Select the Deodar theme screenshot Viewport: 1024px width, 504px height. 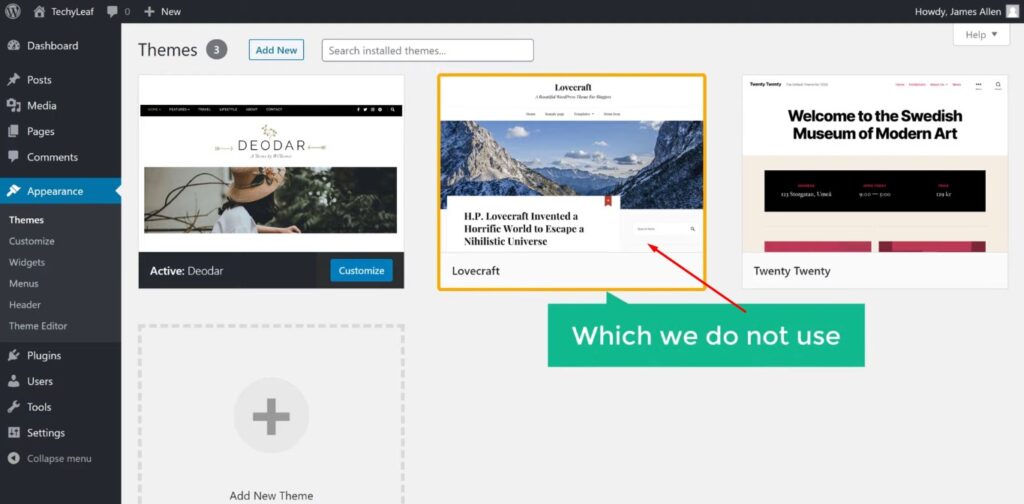[x=271, y=164]
